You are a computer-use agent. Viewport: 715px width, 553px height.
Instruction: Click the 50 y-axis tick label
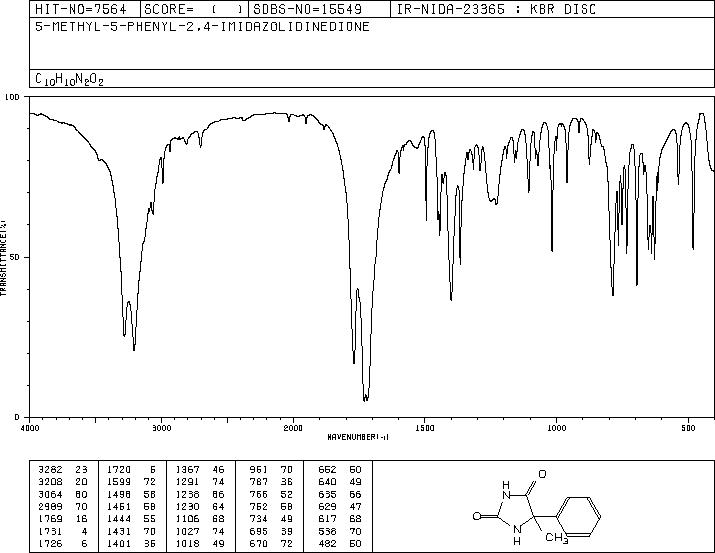point(16,258)
